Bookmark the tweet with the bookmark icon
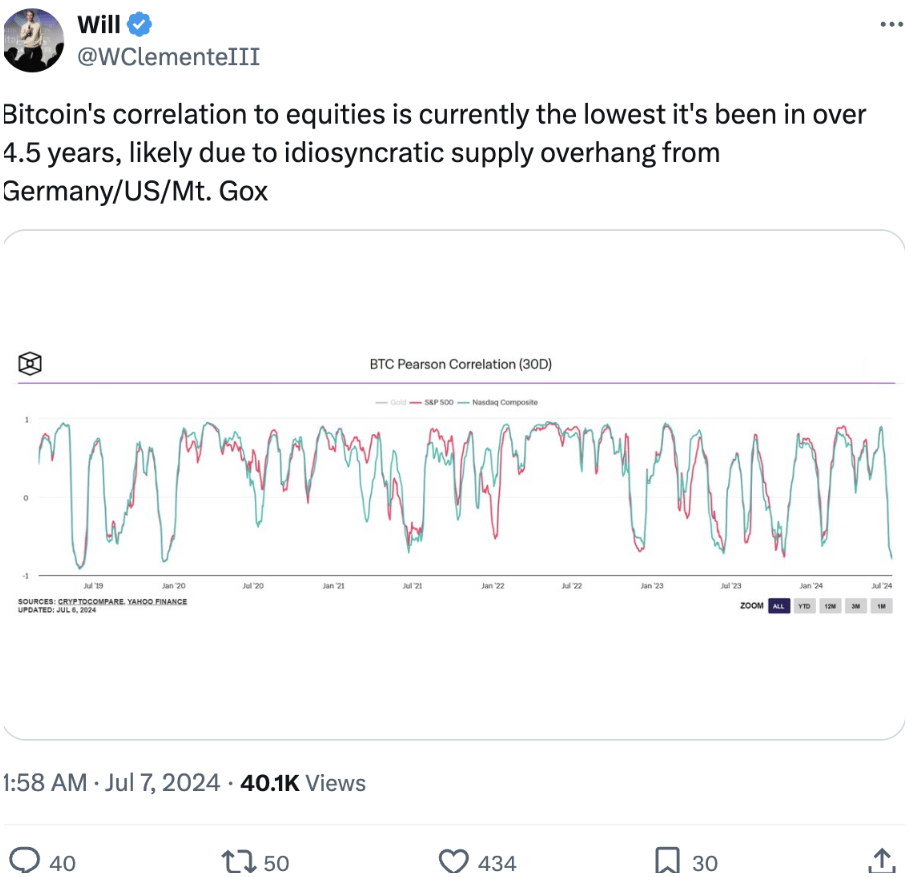Screen dimensions: 909x877 tap(667, 861)
